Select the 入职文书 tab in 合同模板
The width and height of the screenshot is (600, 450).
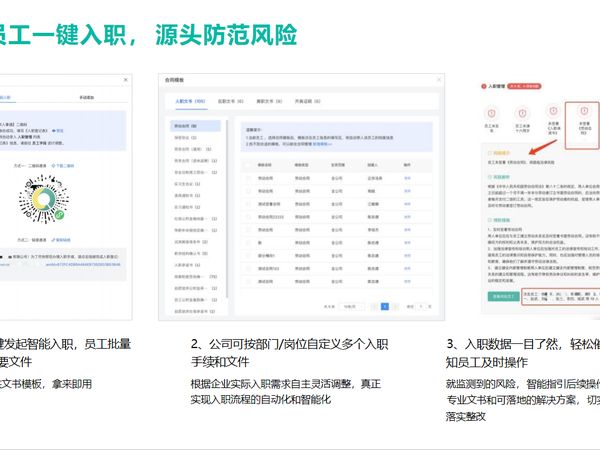tap(190, 101)
